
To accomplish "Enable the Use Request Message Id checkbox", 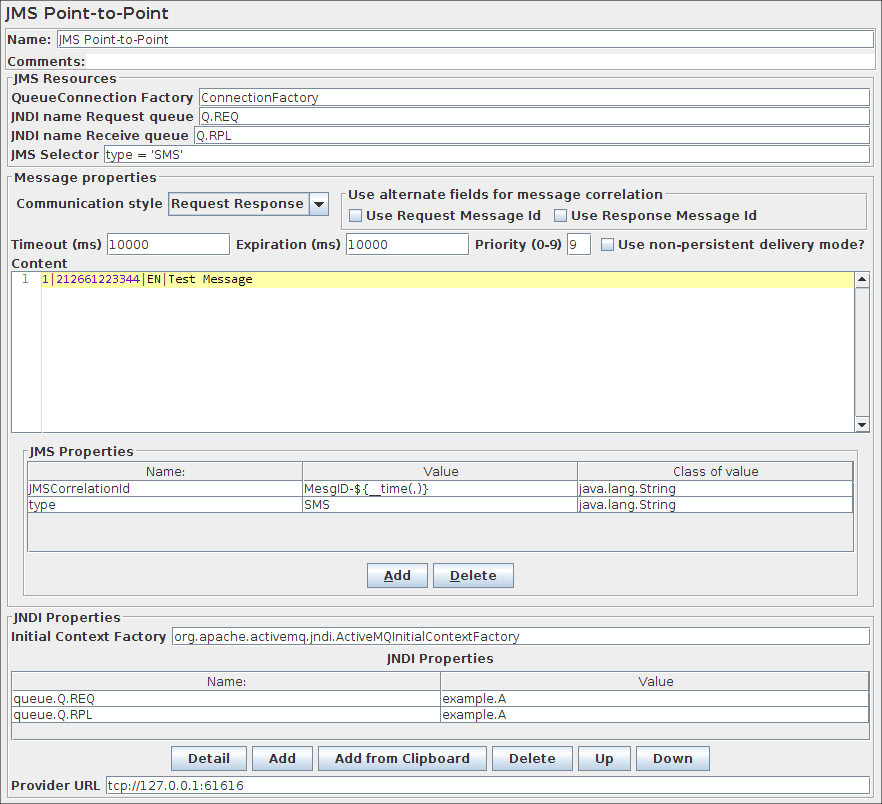I will tap(355, 216).
